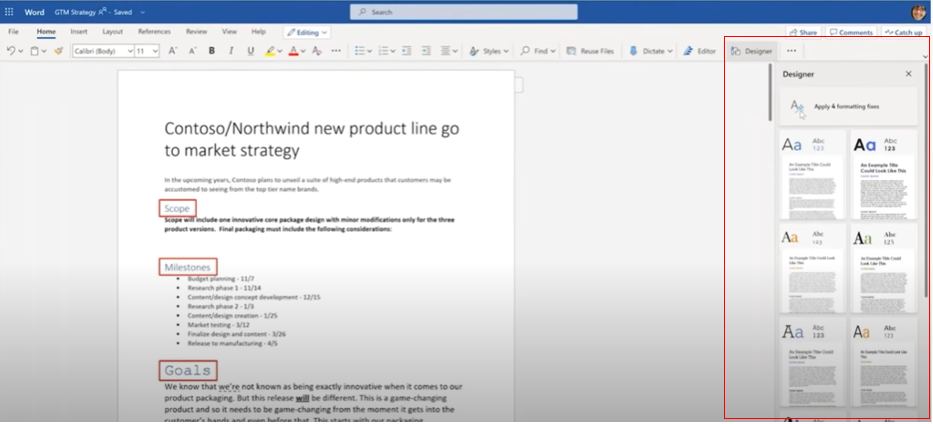Click Apply 4 formatting fixes
This screenshot has width=933, height=424.
click(848, 106)
